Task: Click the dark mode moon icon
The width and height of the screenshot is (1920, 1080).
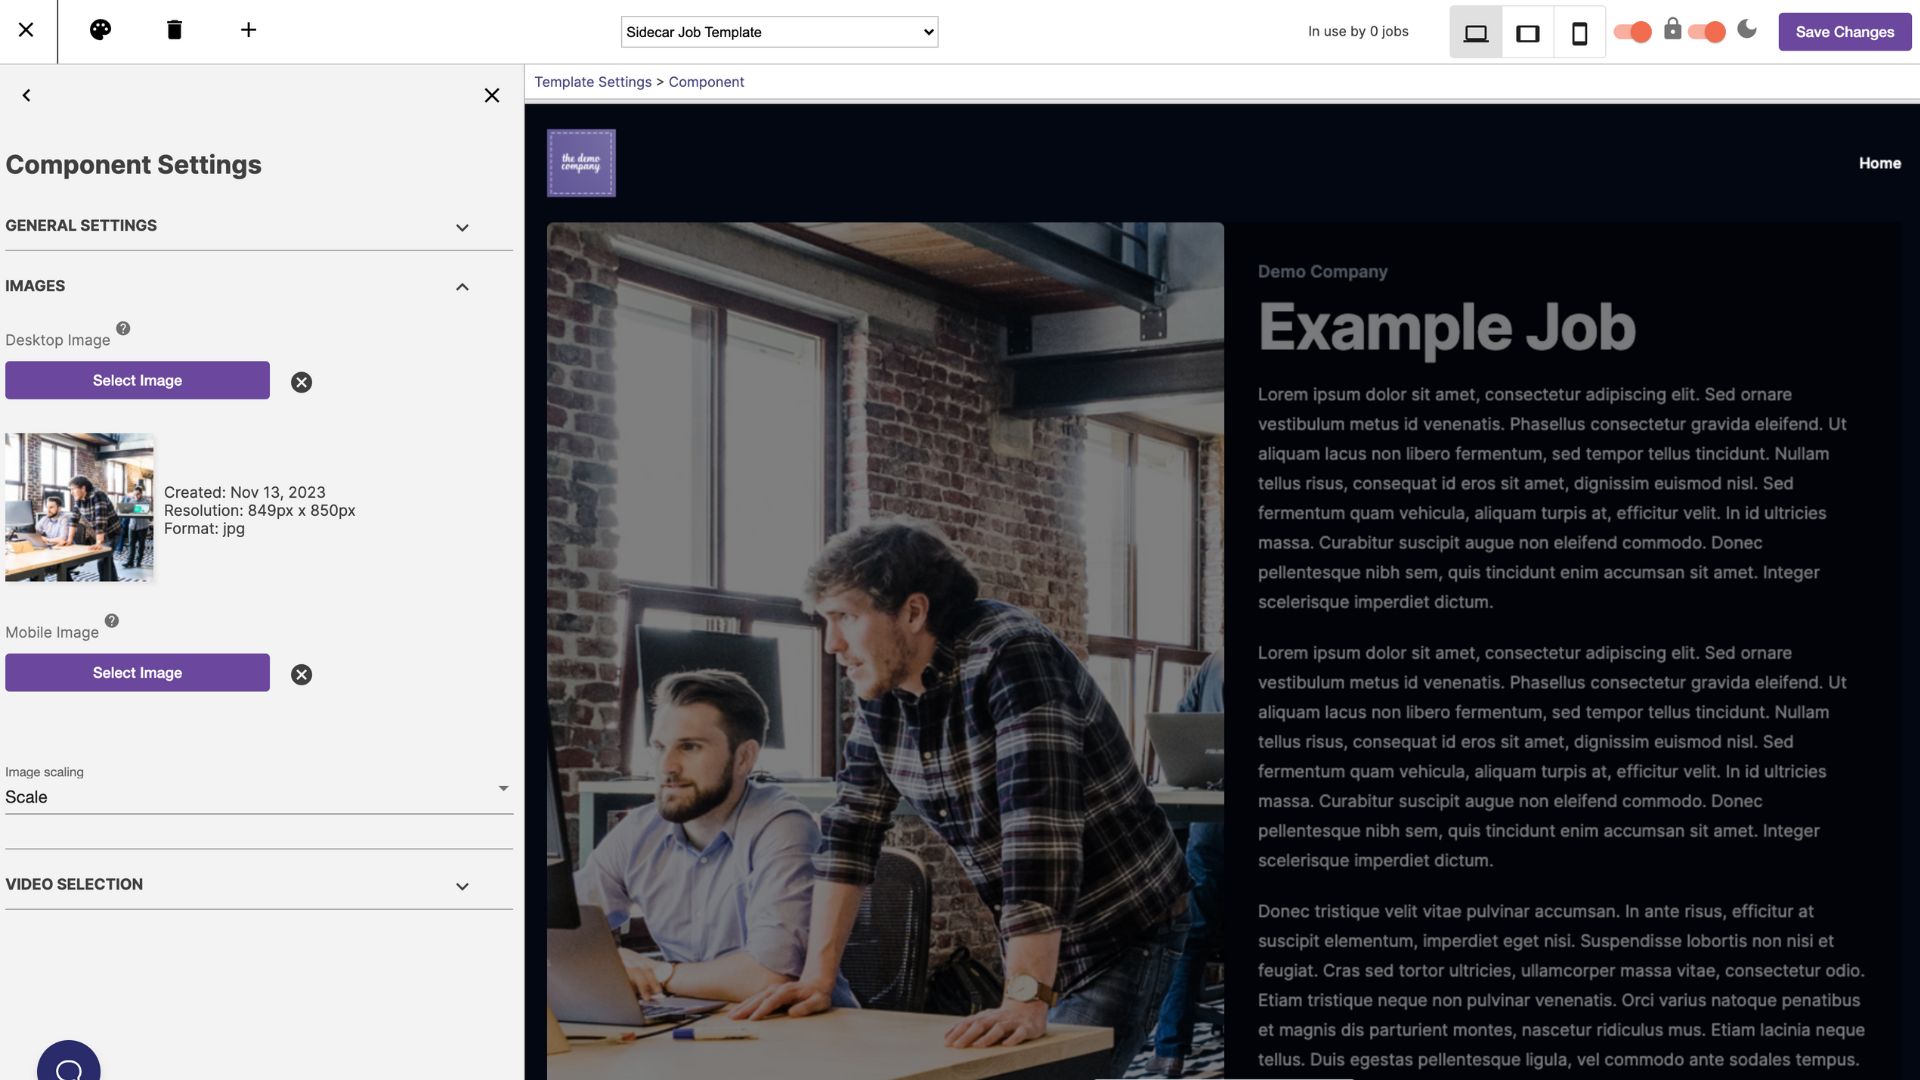Action: click(x=1747, y=29)
